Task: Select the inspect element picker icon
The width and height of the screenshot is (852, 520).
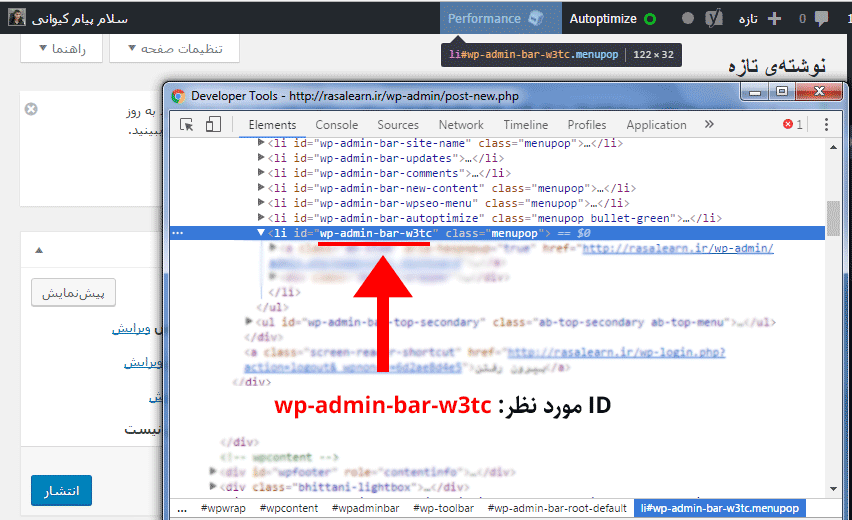Action: tap(186, 125)
